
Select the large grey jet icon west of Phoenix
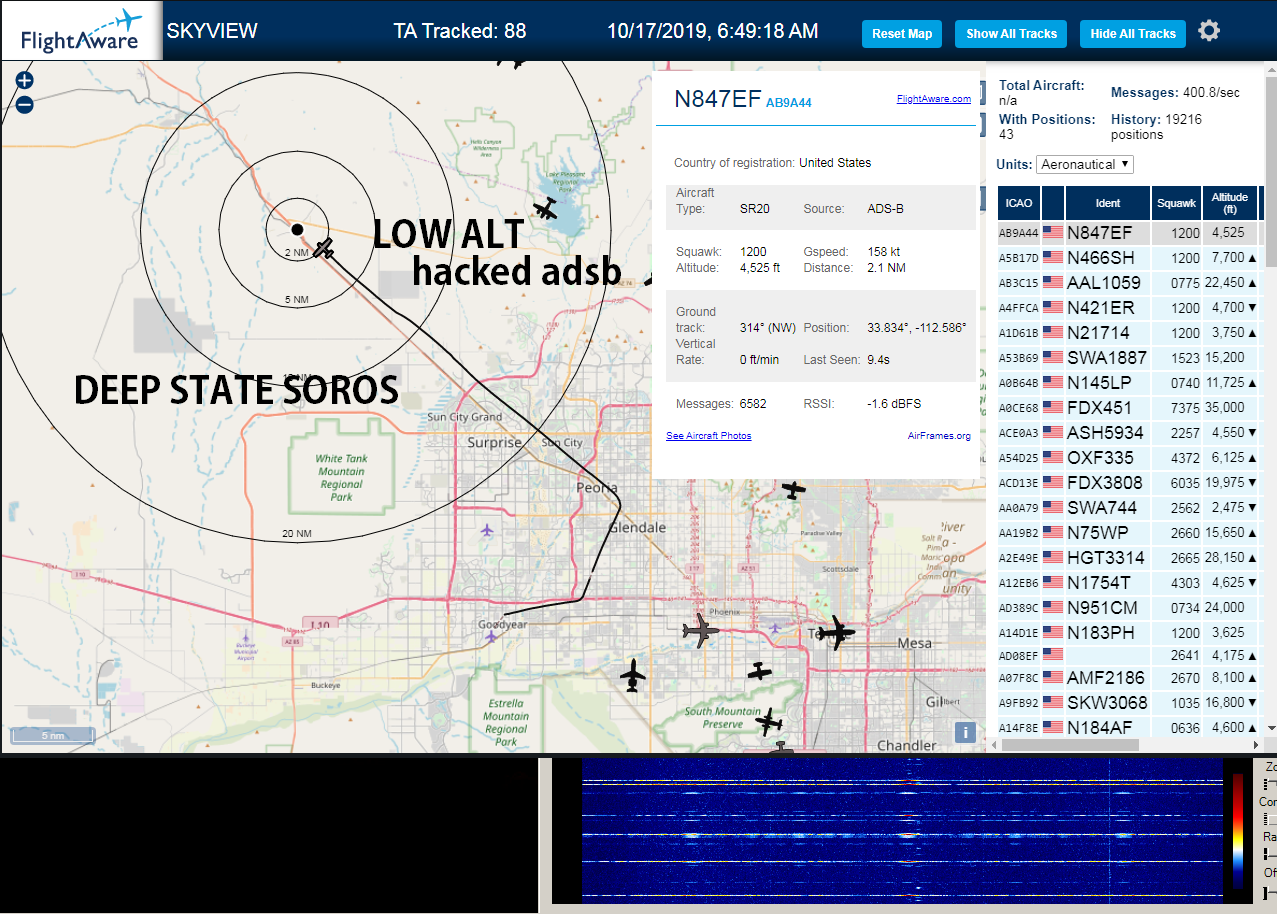700,630
